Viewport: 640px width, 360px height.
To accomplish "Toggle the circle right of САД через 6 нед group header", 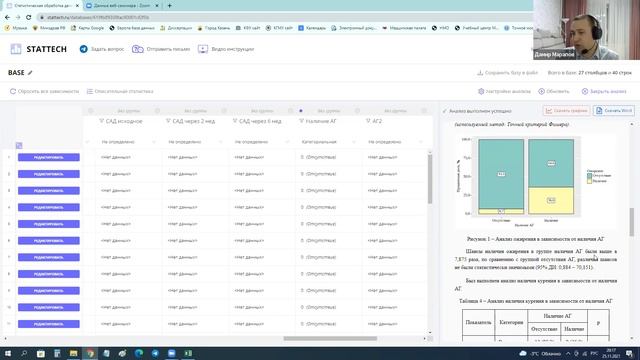I will coord(291,111).
